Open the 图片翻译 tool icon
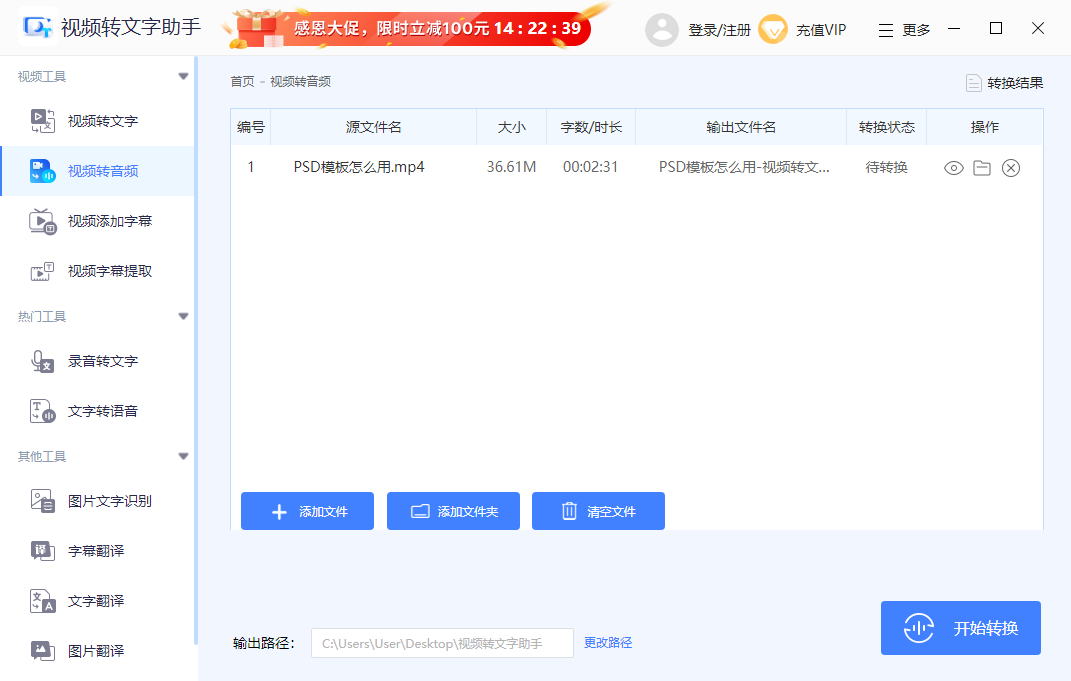Viewport: 1071px width, 681px height. (x=42, y=651)
